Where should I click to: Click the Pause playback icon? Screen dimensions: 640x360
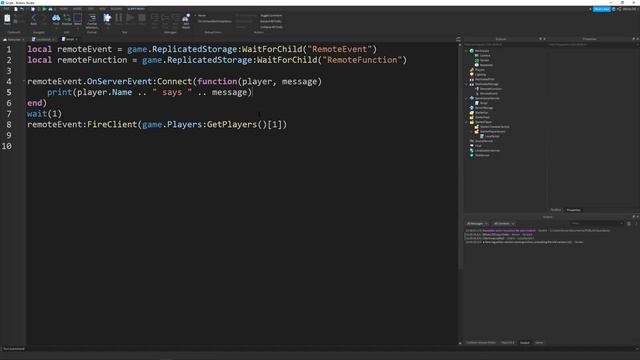click(x=119, y=18)
